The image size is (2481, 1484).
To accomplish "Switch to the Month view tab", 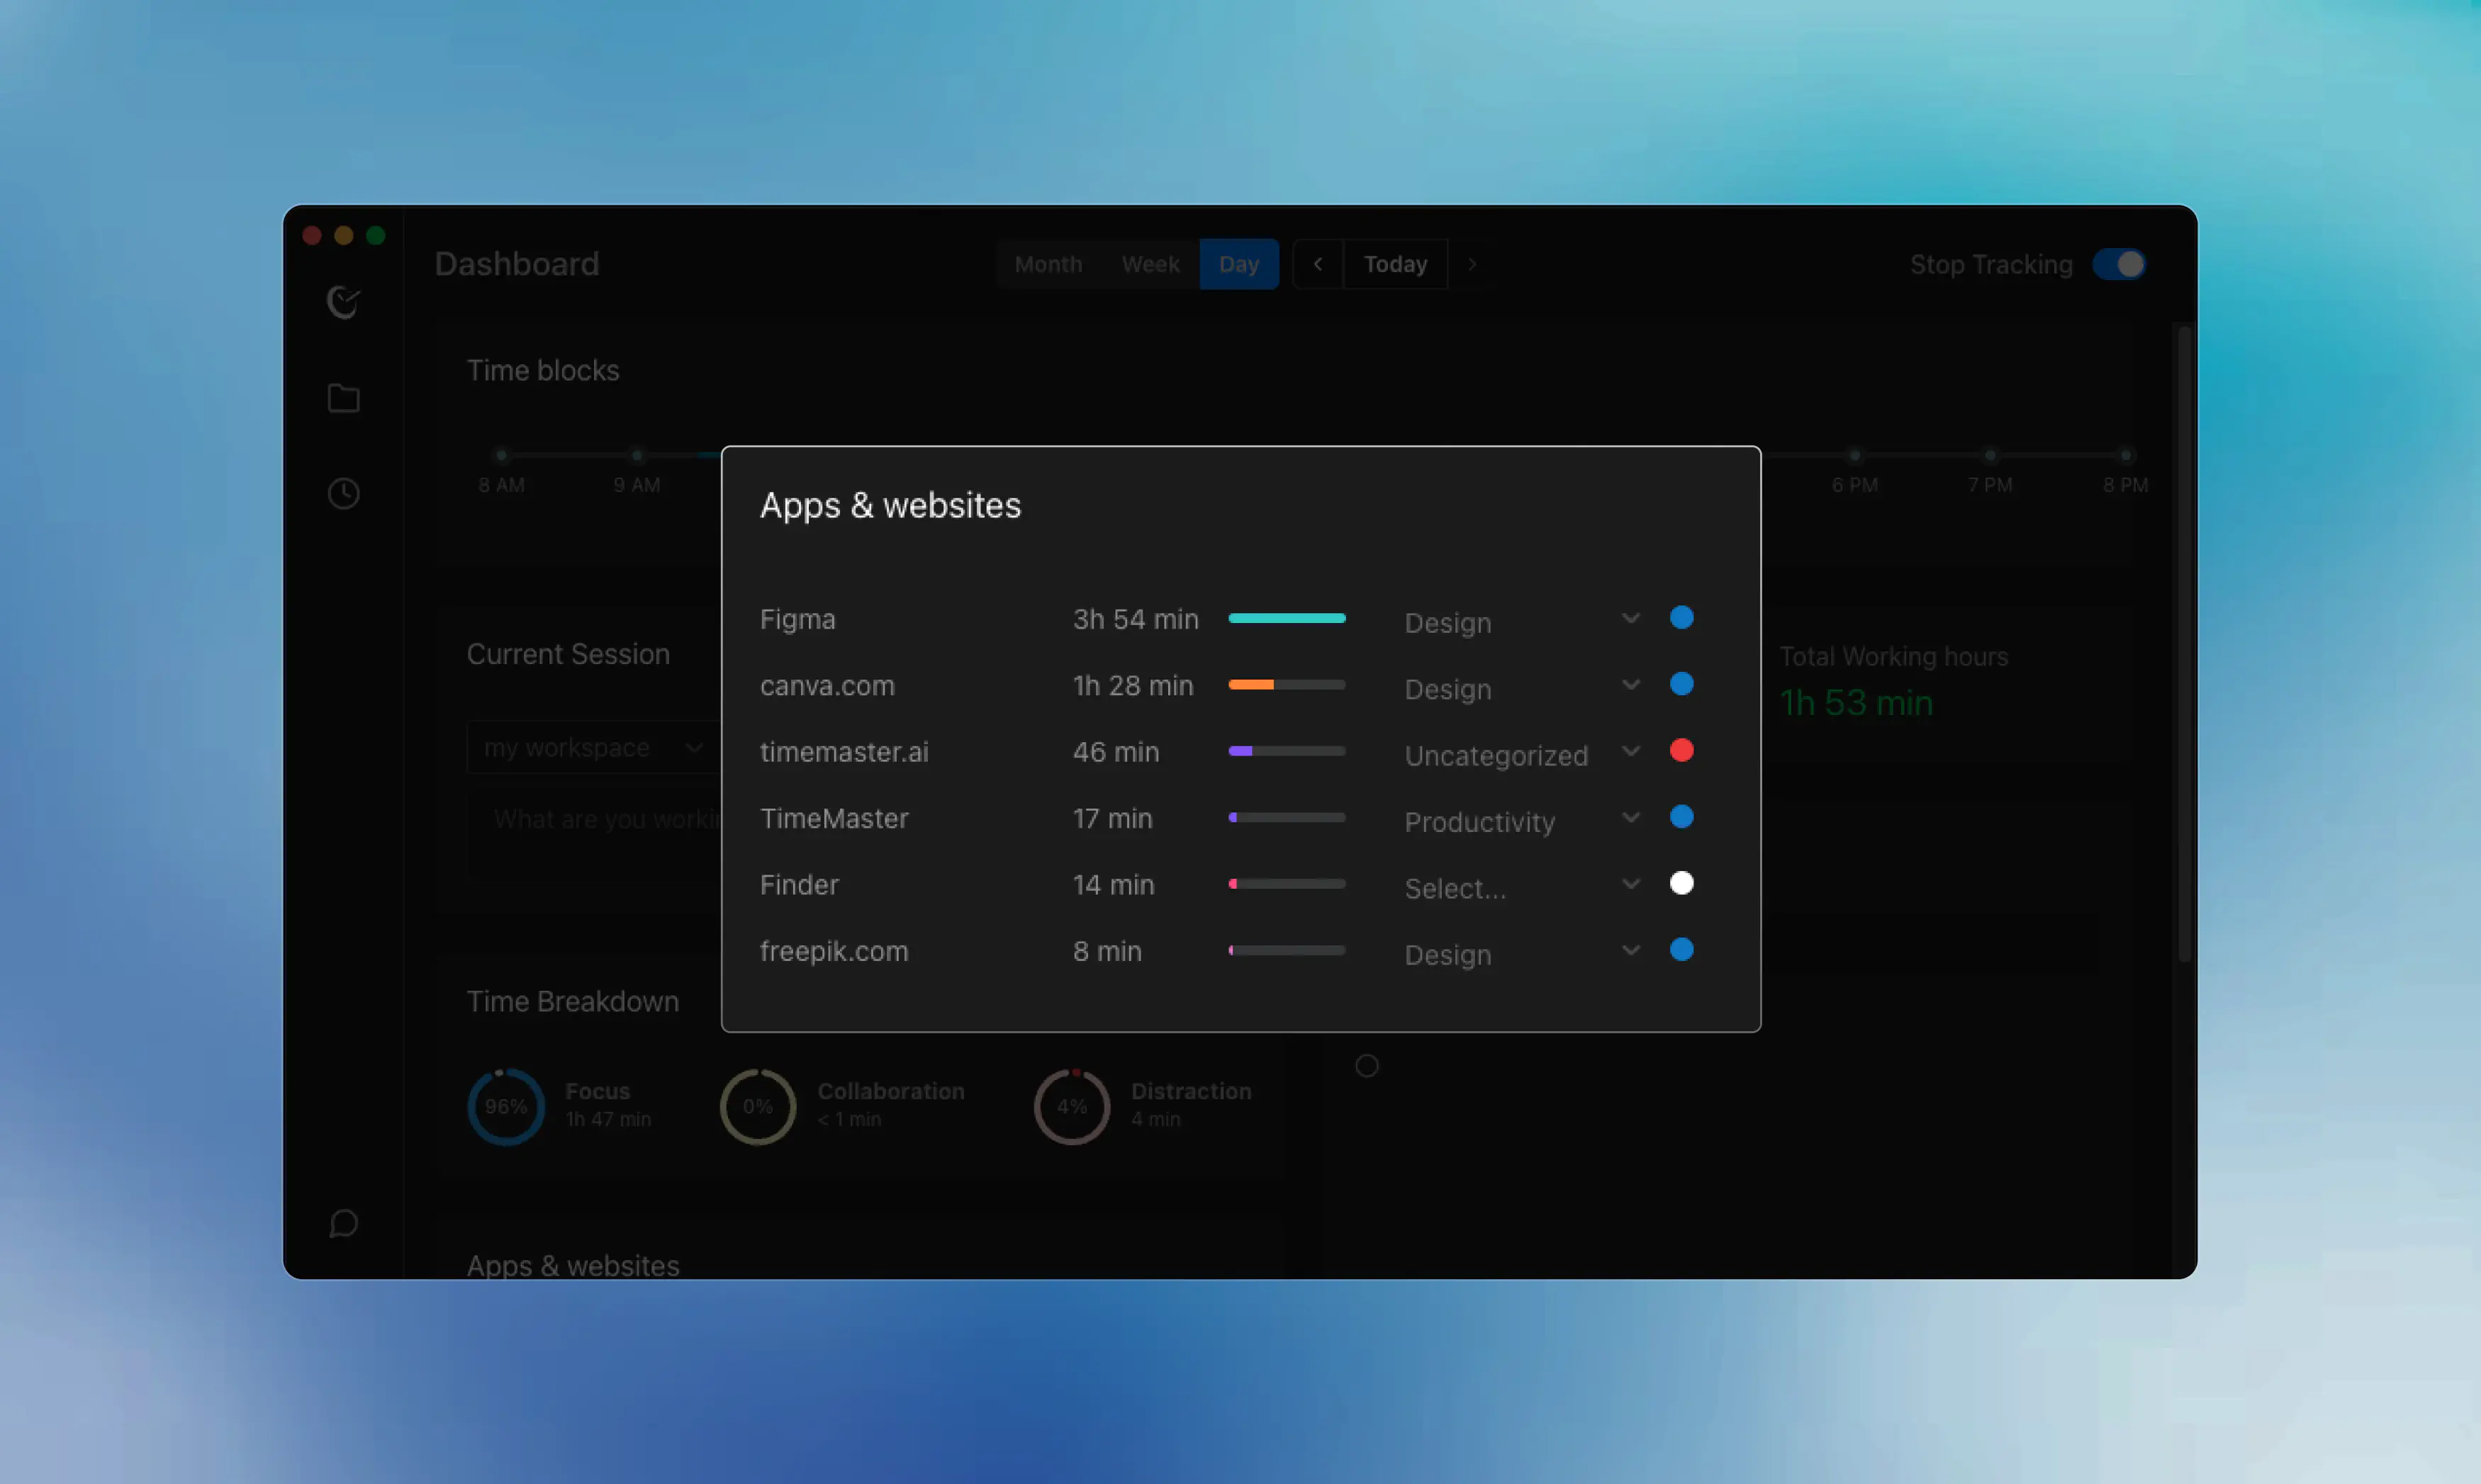I will tap(1048, 264).
